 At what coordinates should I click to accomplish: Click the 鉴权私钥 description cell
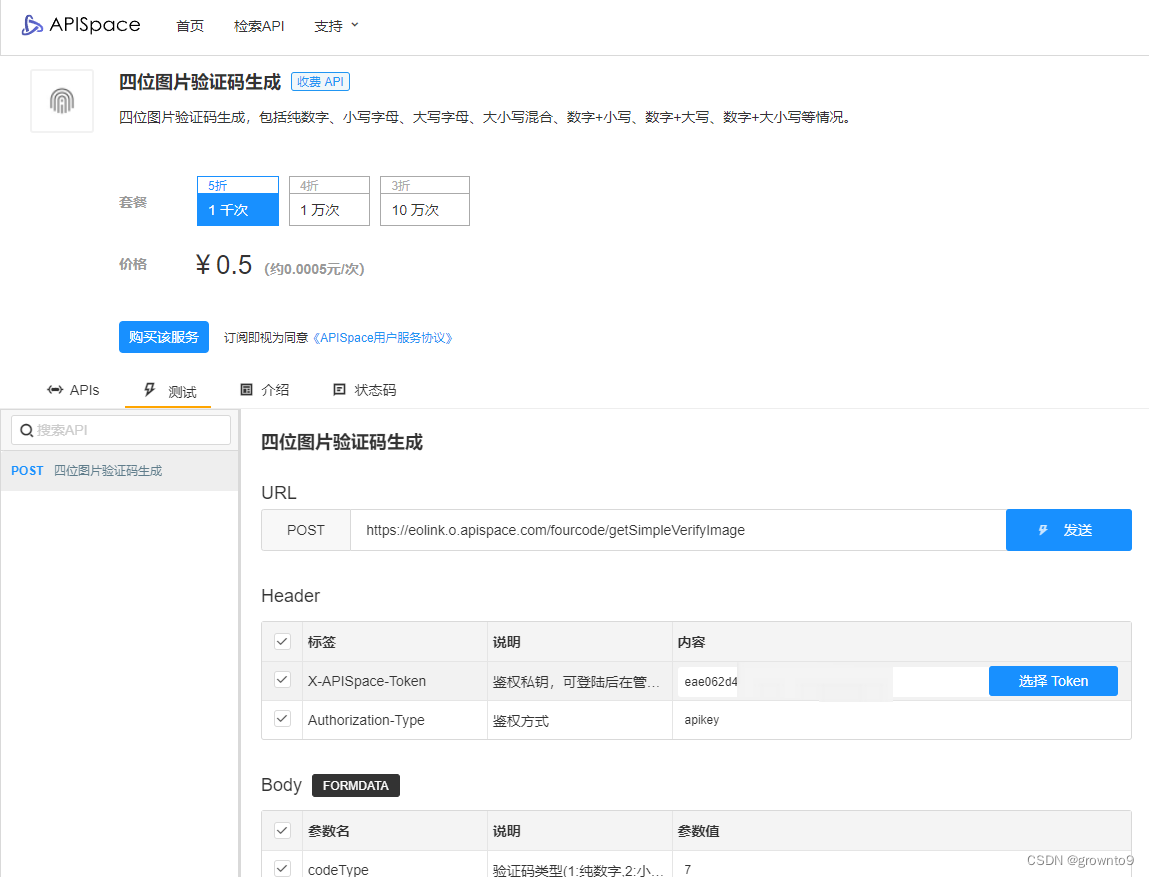point(580,681)
